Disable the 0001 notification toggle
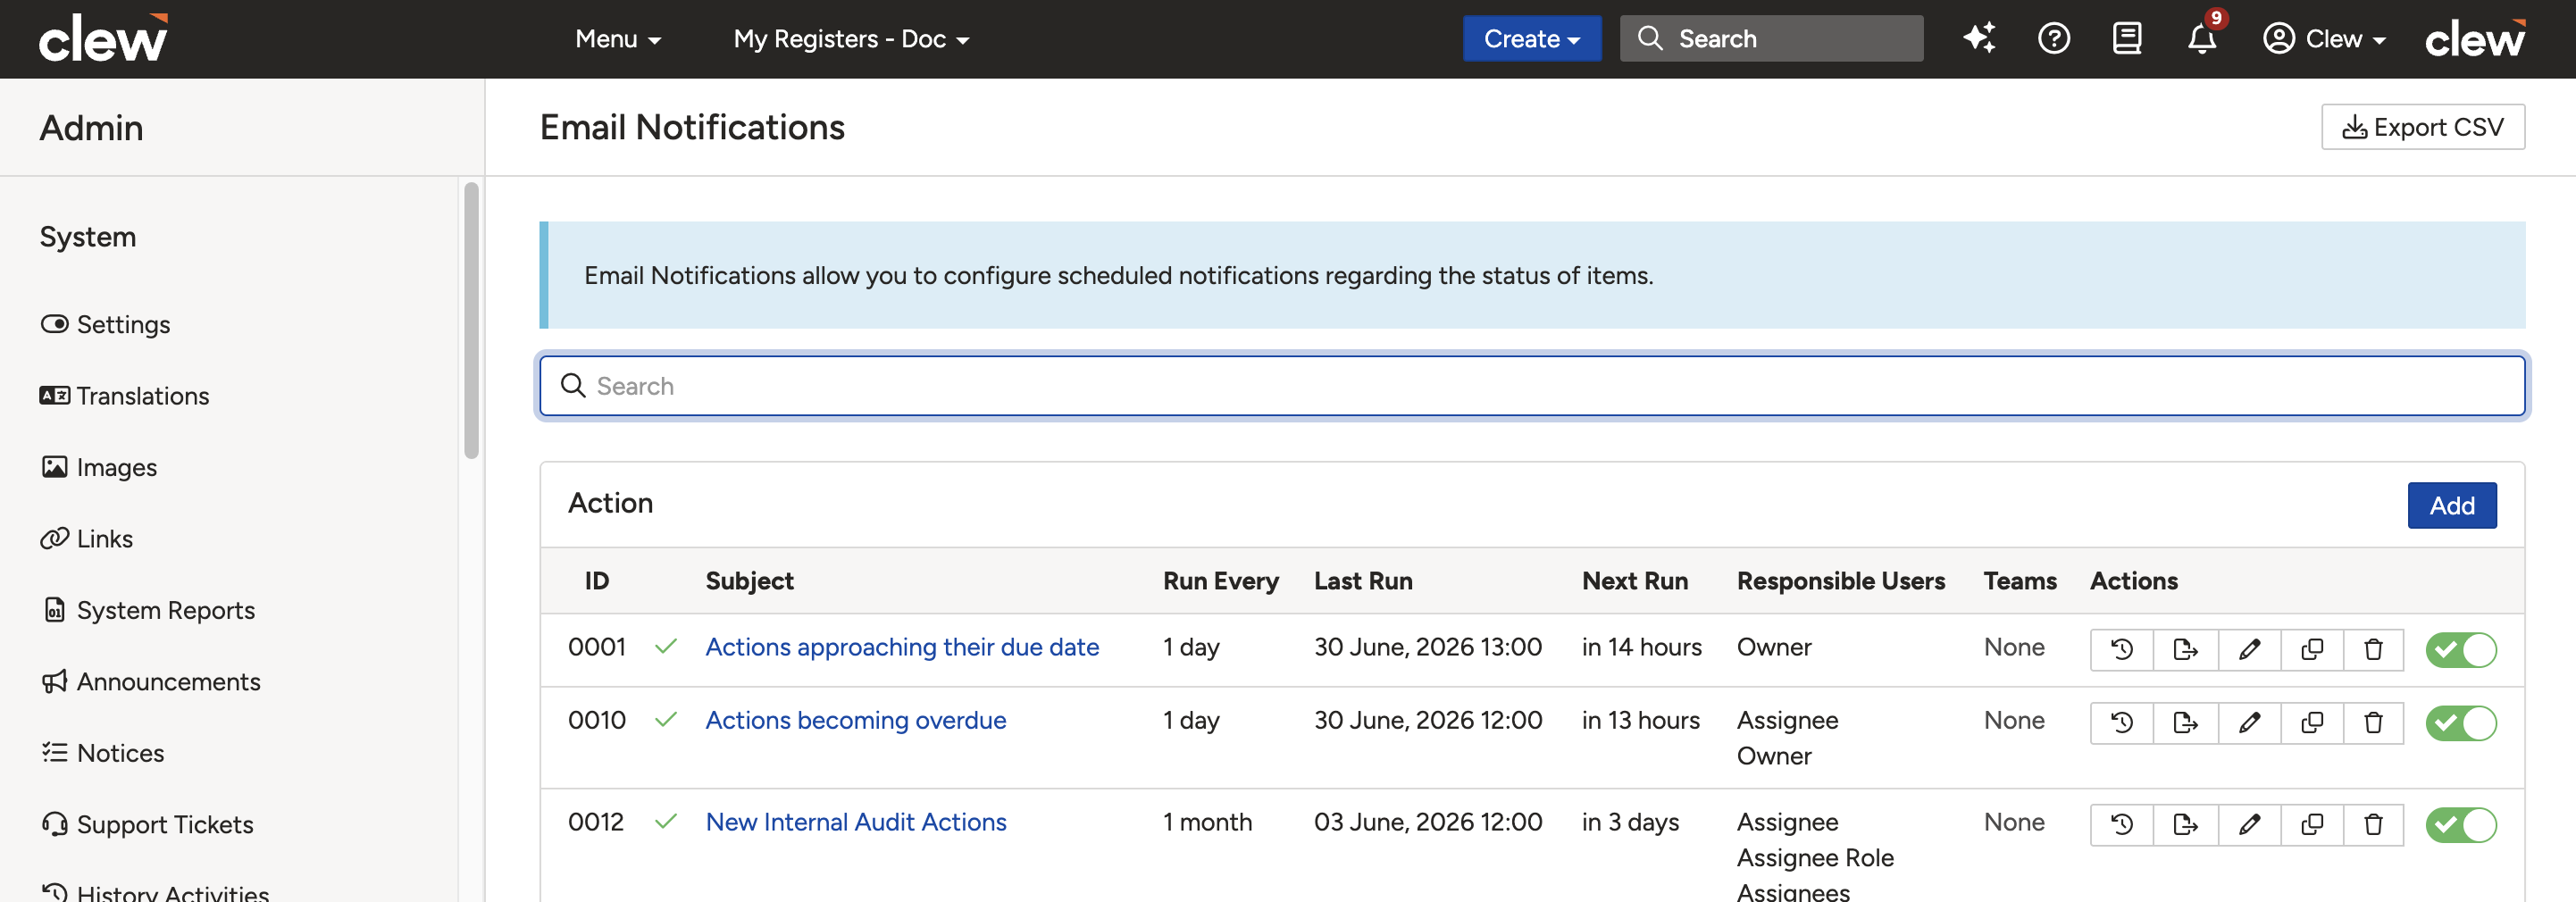This screenshot has height=902, width=2576. 2461,650
